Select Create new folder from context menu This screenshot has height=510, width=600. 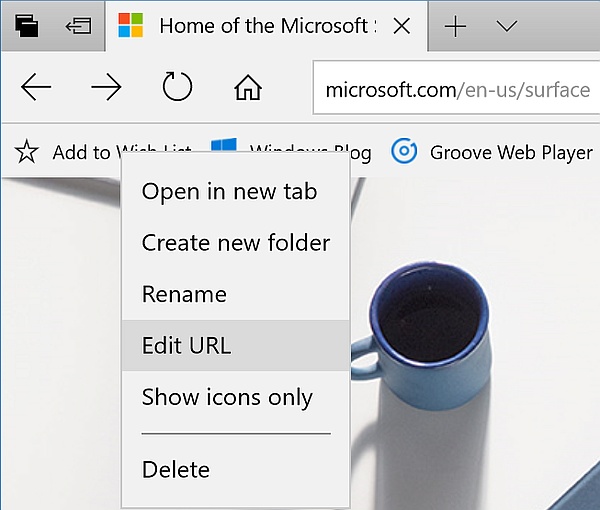(x=235, y=243)
